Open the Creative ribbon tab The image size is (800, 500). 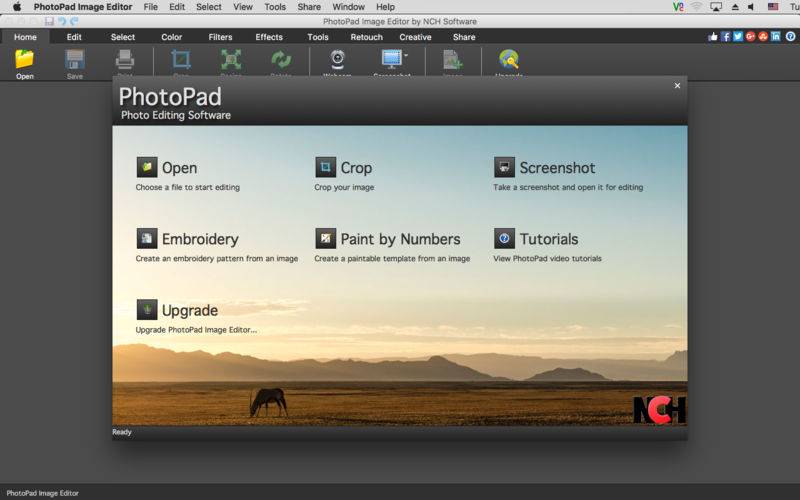click(x=415, y=37)
